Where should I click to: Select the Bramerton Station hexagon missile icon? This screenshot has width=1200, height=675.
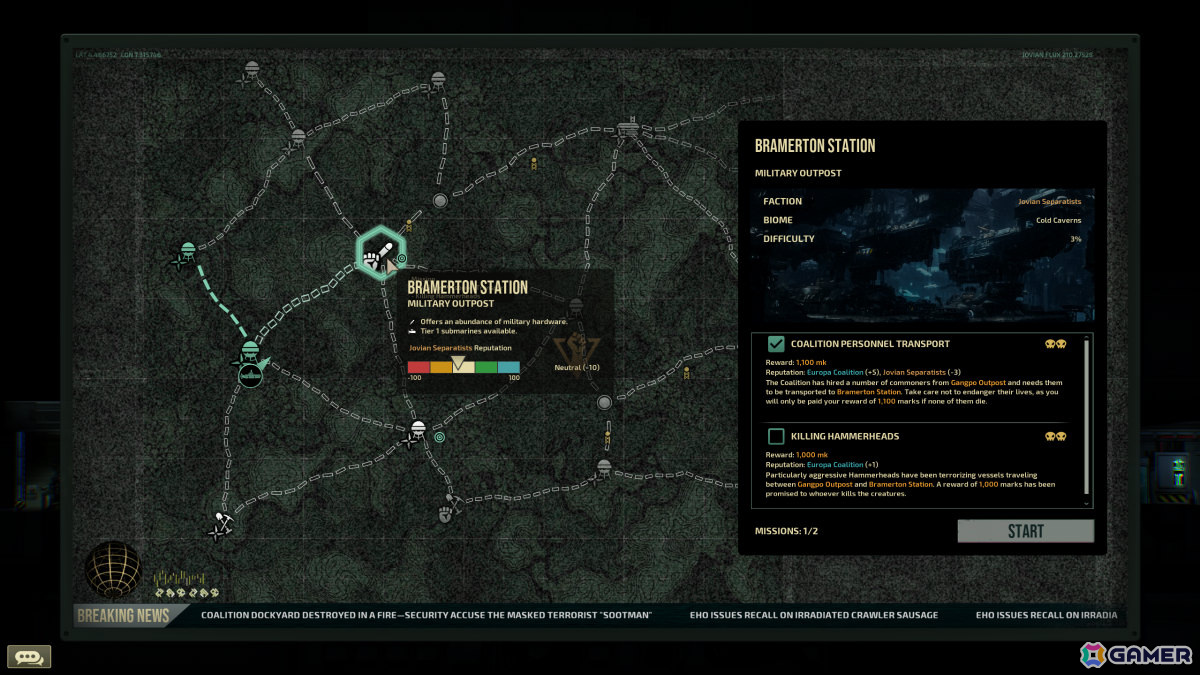point(379,253)
